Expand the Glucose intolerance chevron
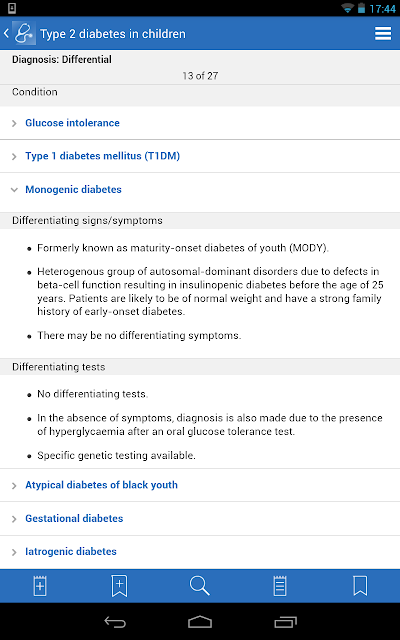The height and width of the screenshot is (640, 400). point(14,123)
